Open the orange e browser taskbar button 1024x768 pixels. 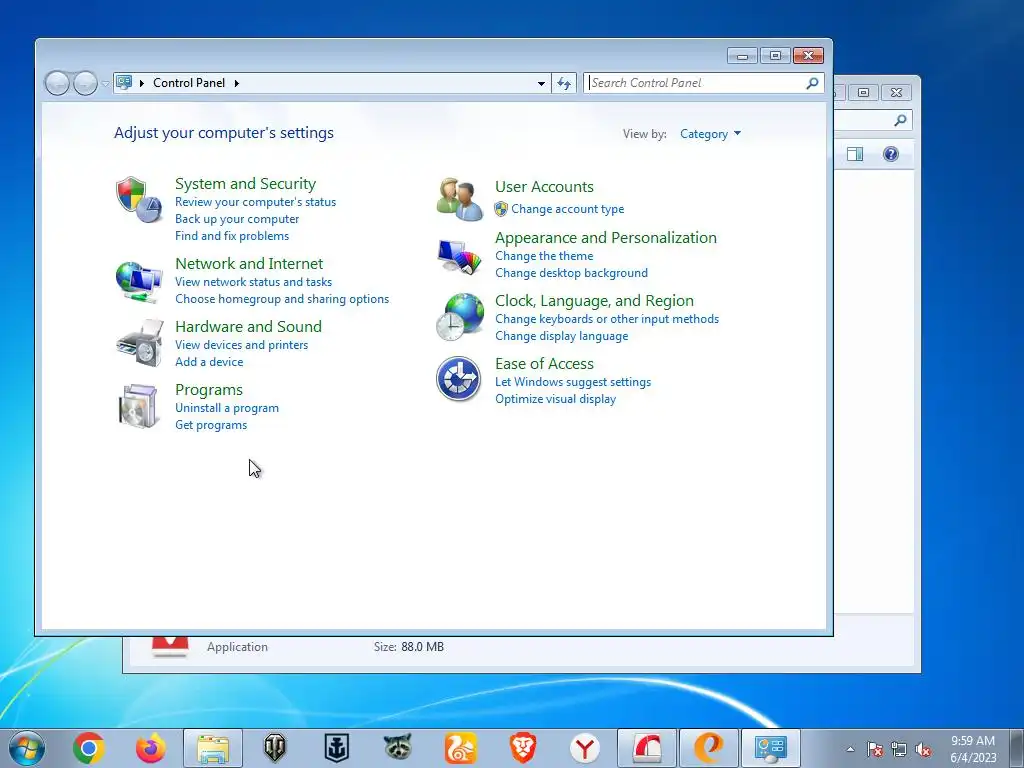pos(709,748)
